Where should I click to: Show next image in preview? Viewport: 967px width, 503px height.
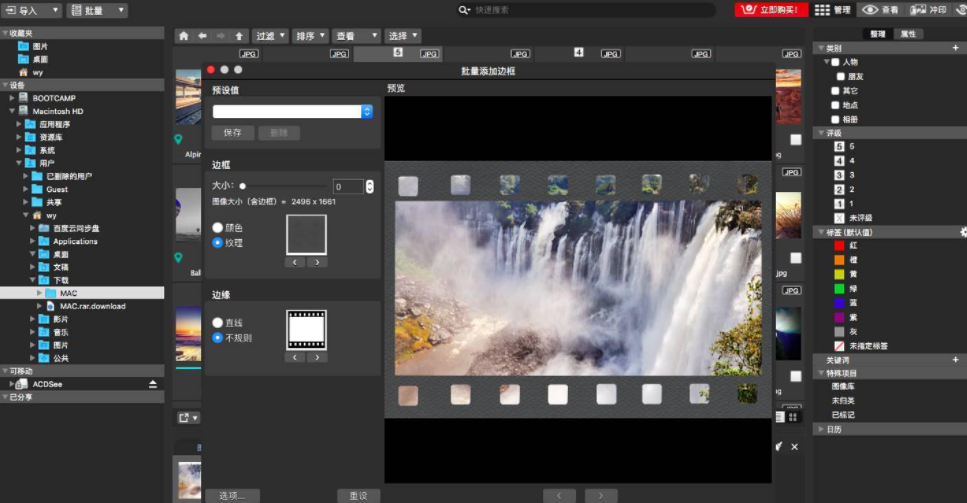tap(601, 496)
